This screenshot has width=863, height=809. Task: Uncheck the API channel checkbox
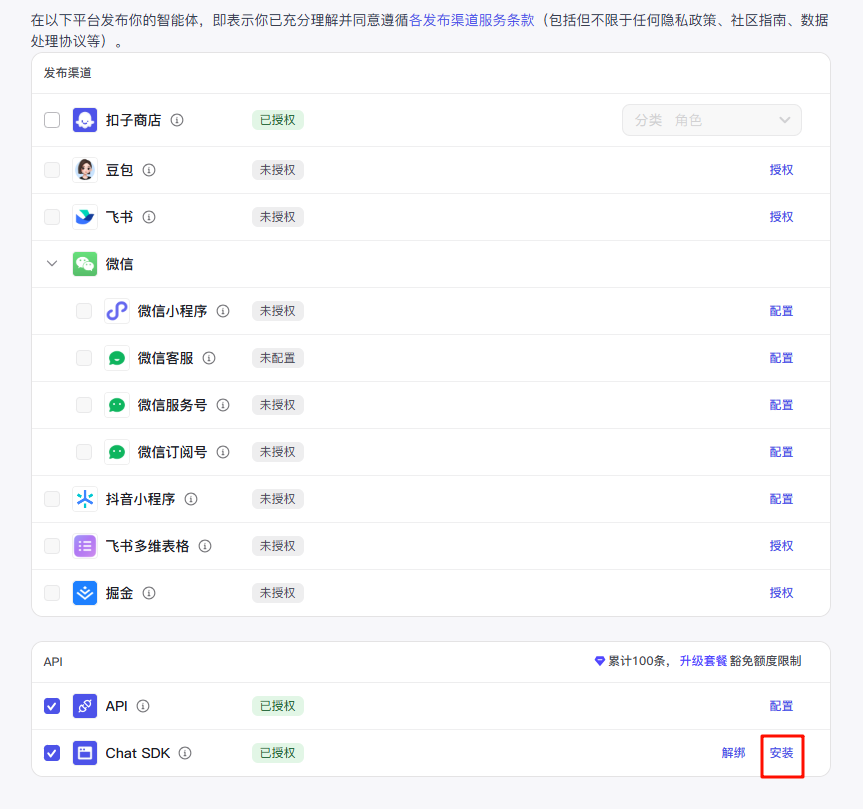[x=52, y=706]
